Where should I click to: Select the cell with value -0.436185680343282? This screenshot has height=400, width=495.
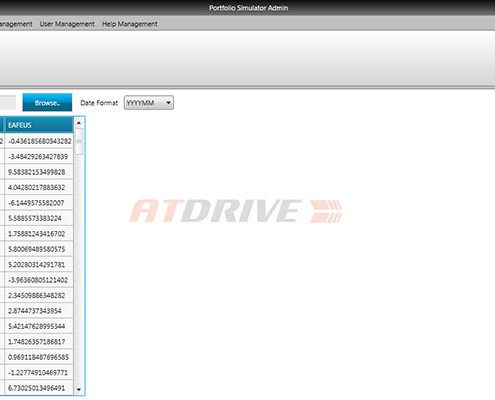coord(39,141)
